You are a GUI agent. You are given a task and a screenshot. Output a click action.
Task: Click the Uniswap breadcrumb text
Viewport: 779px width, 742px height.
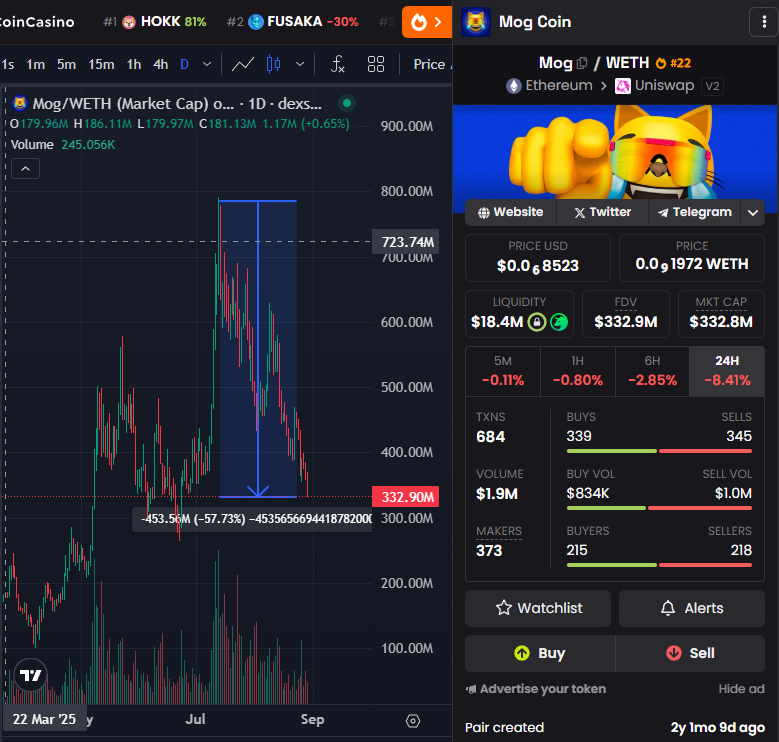pos(664,86)
